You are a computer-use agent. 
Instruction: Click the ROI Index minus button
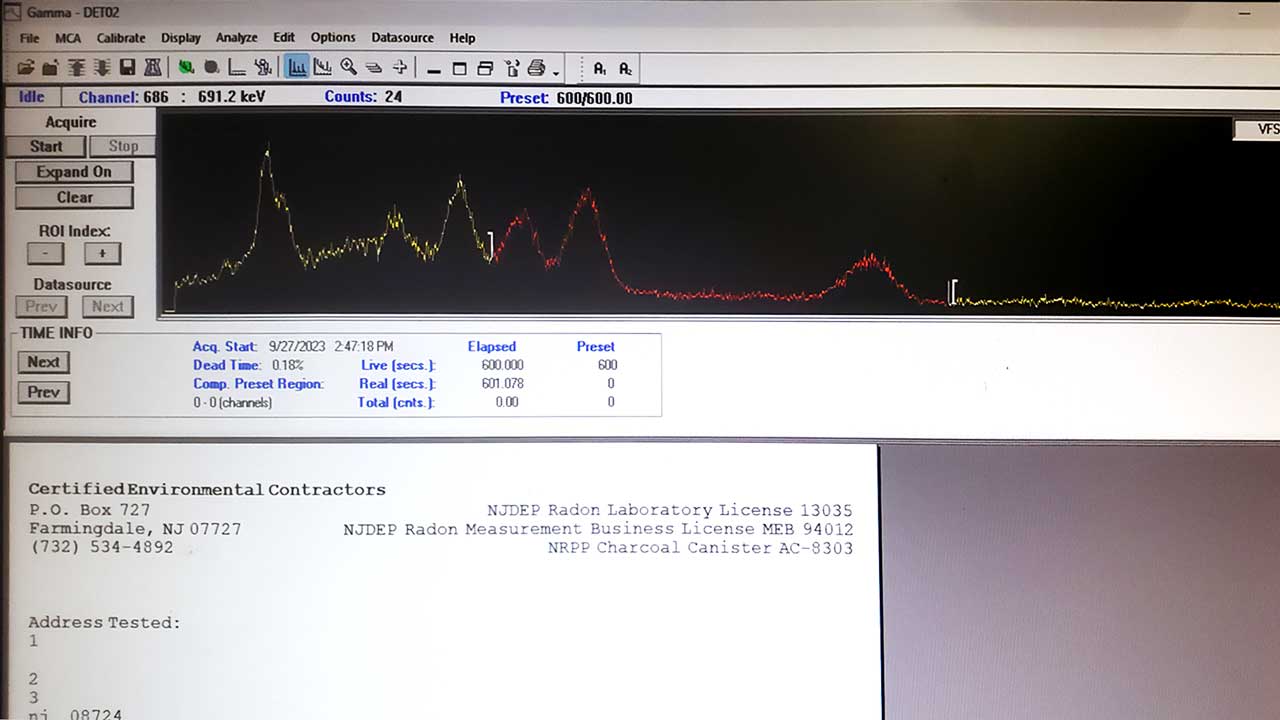pyautogui.click(x=45, y=254)
